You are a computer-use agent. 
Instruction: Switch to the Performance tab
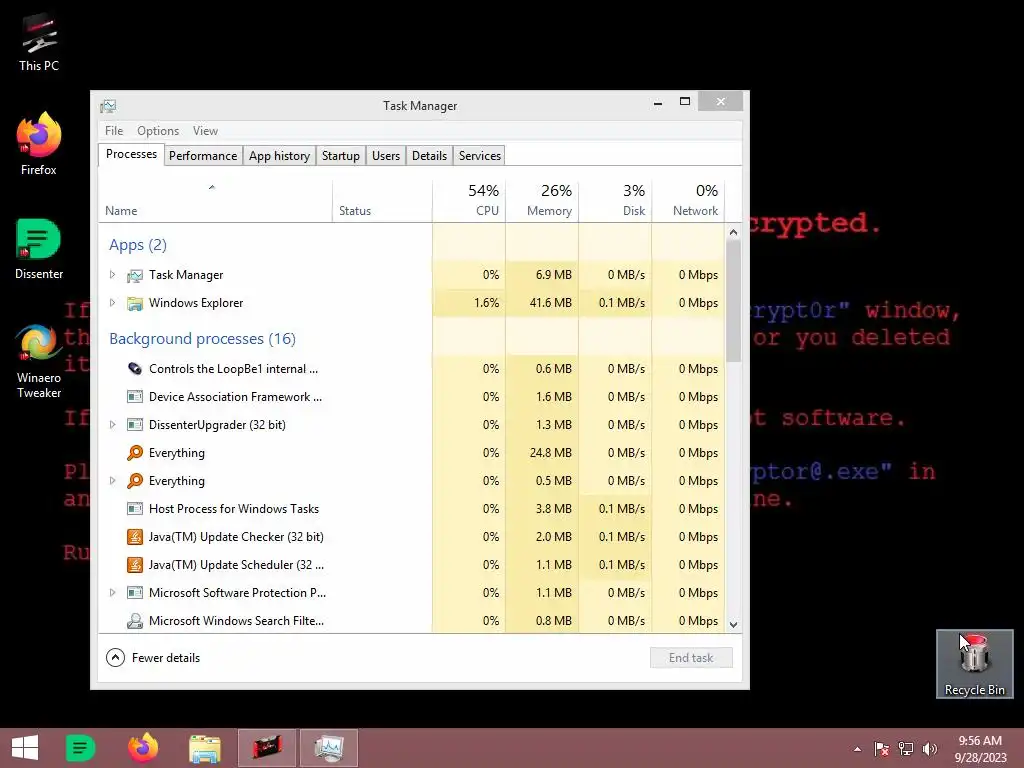point(203,155)
